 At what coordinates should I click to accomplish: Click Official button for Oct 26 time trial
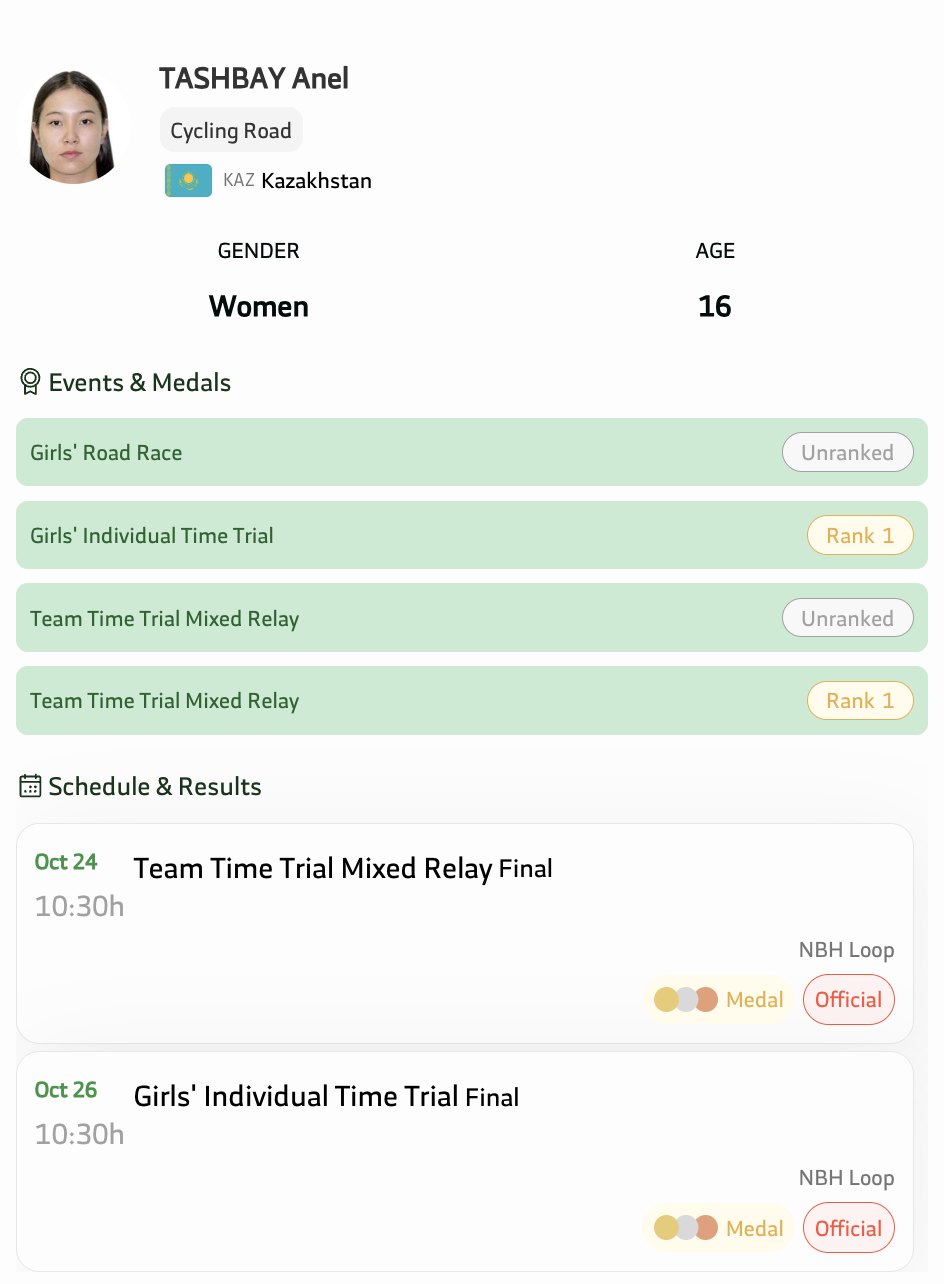848,1228
